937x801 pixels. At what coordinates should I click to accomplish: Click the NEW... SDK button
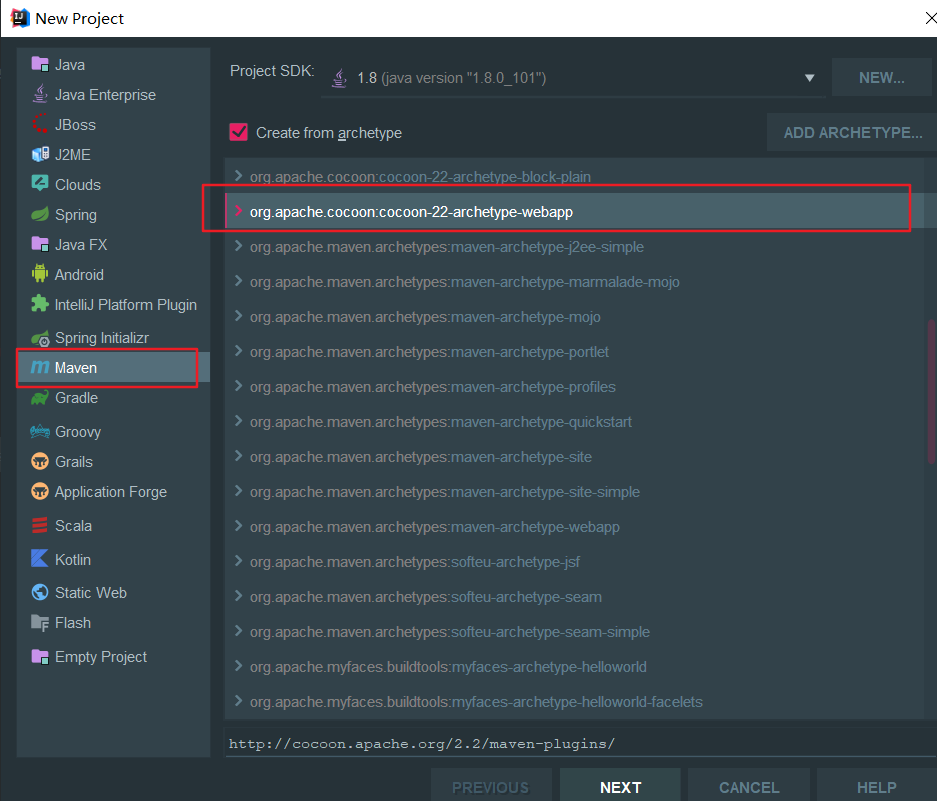[881, 78]
